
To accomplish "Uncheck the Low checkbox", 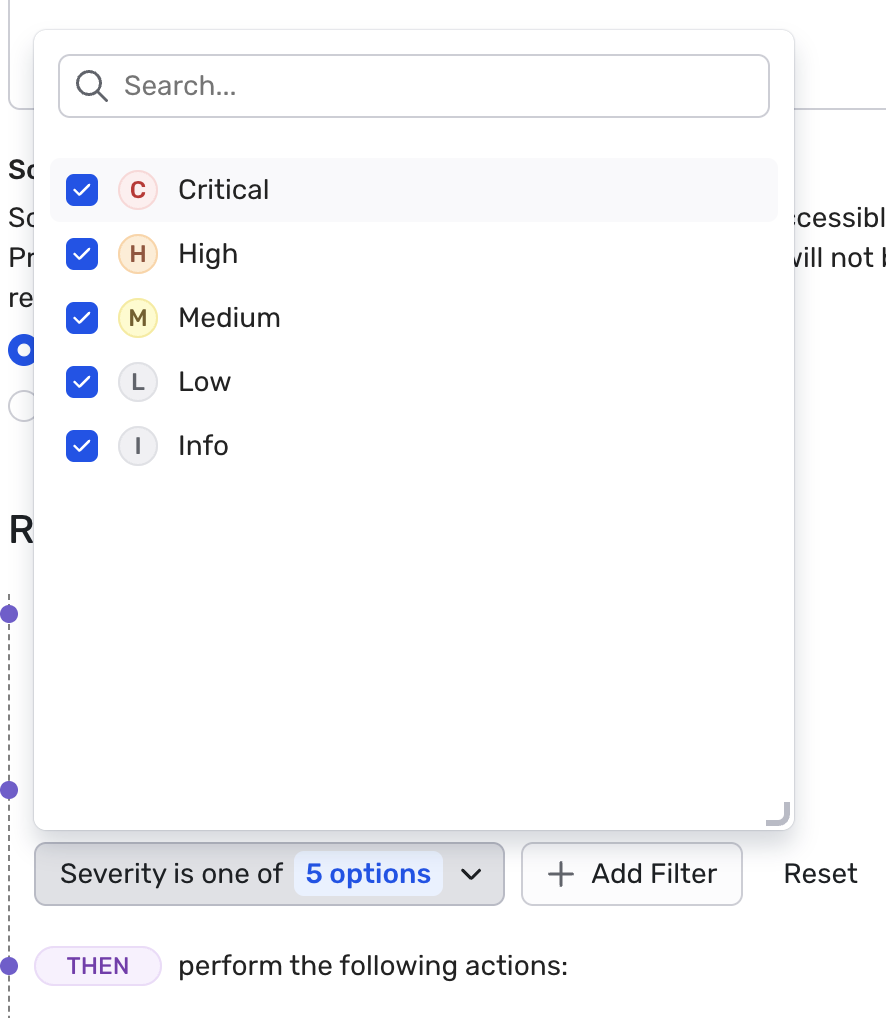I will coord(82,382).
